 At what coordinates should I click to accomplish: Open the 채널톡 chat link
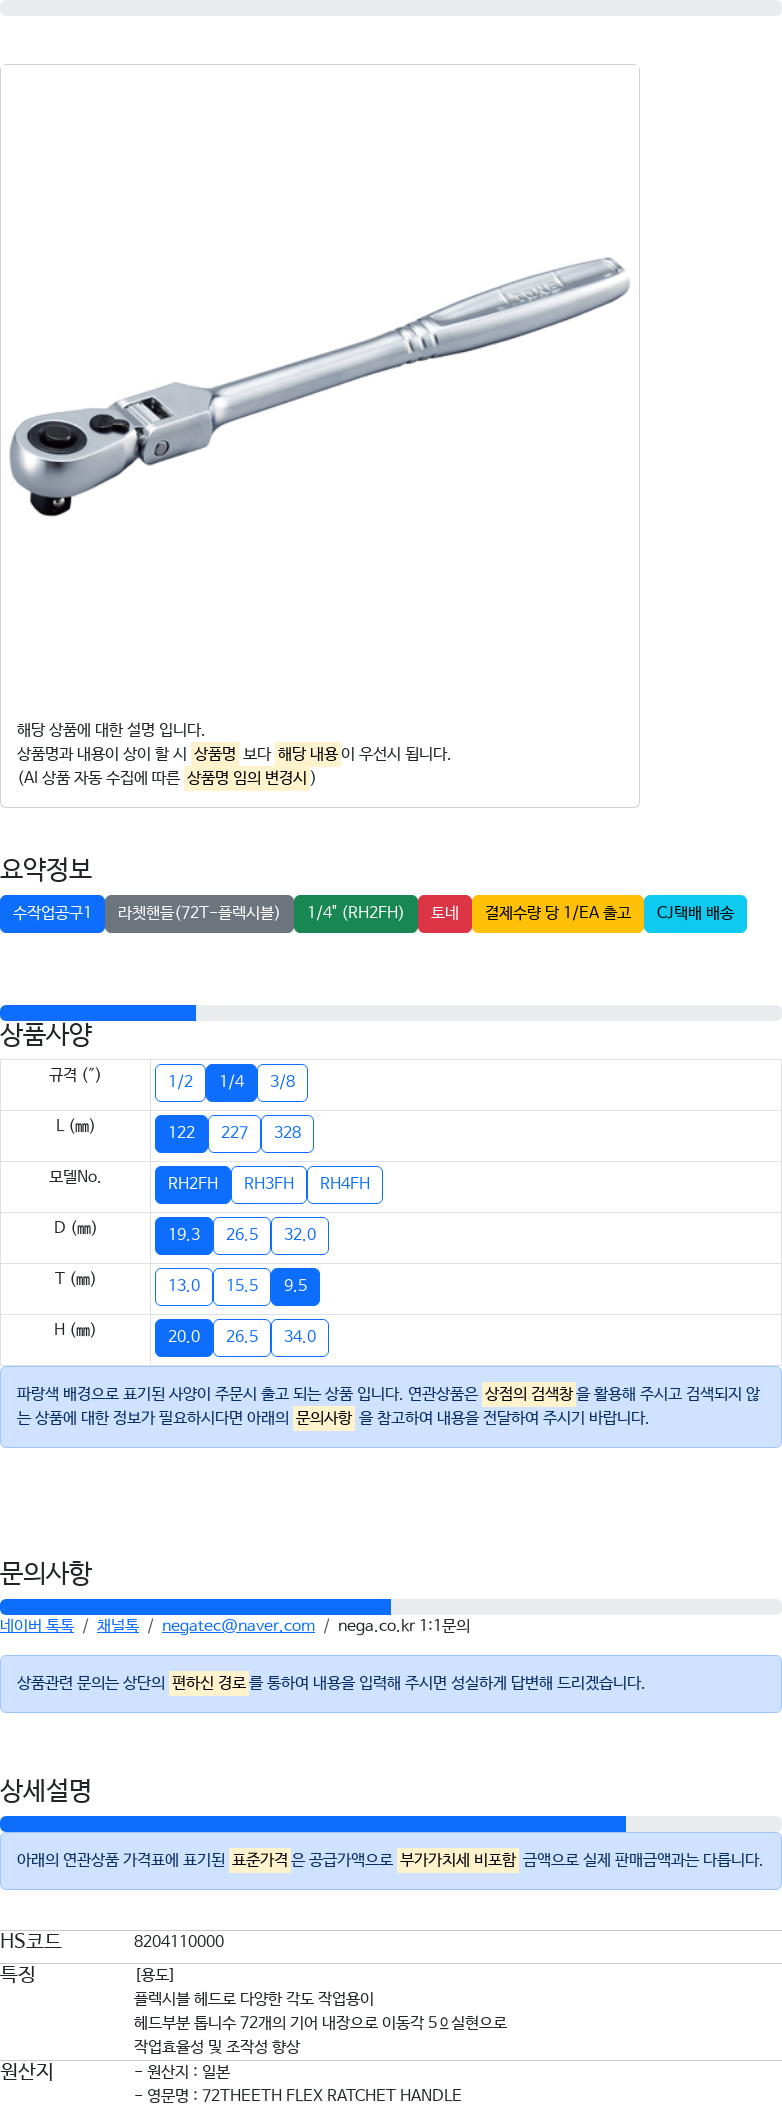[x=118, y=1626]
